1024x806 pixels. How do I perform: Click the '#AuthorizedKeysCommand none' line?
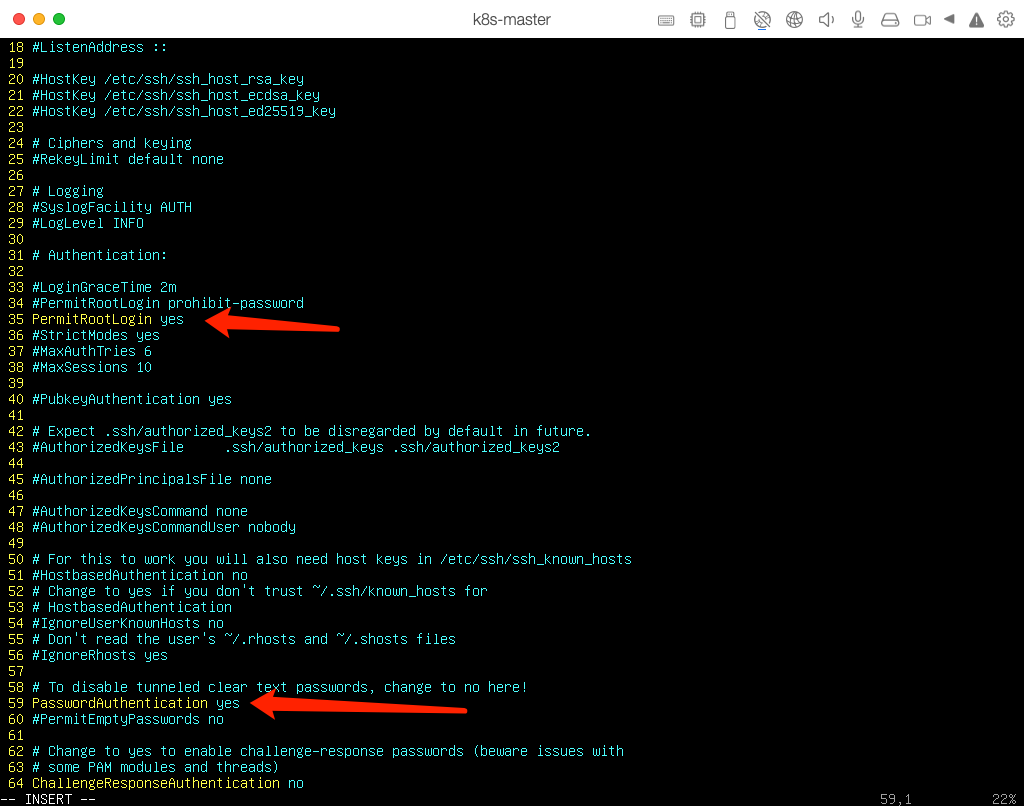[140, 511]
